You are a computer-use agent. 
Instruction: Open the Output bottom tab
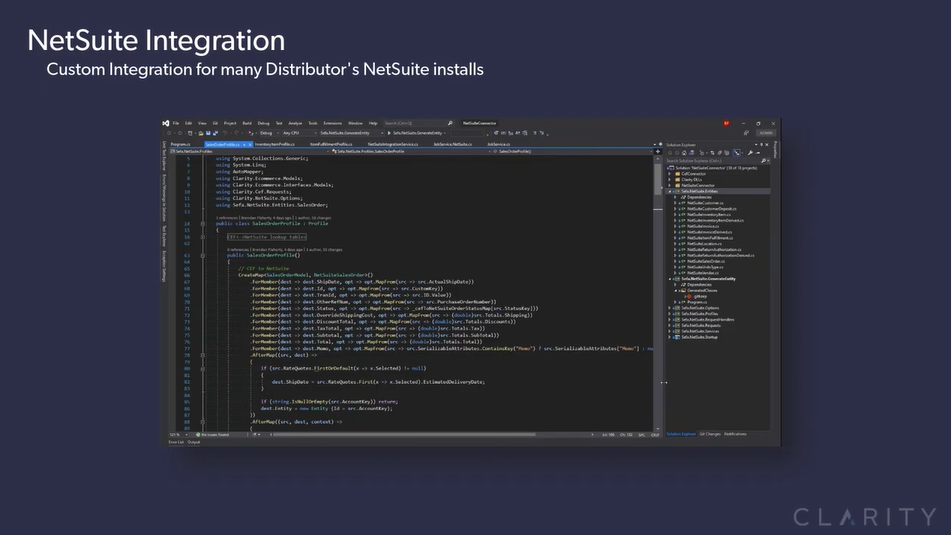coord(194,442)
